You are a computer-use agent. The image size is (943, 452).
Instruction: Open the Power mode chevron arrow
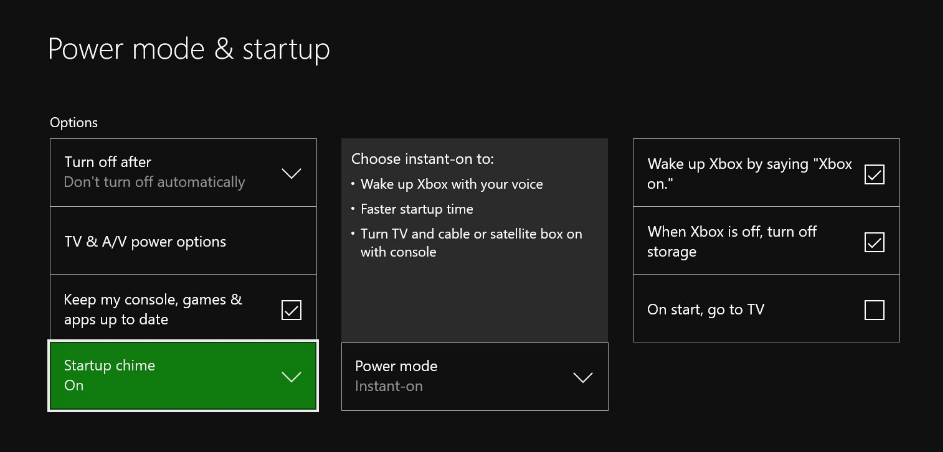(x=582, y=377)
